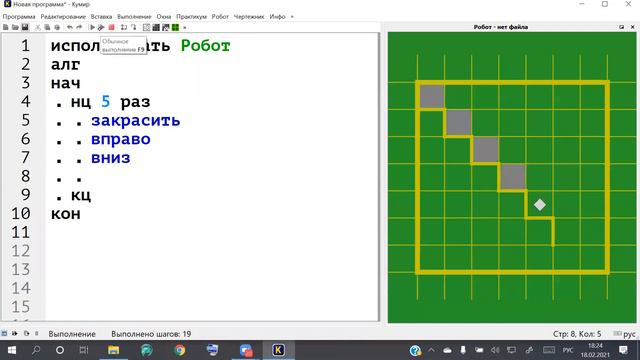Open the Программа menu

(x=19, y=17)
